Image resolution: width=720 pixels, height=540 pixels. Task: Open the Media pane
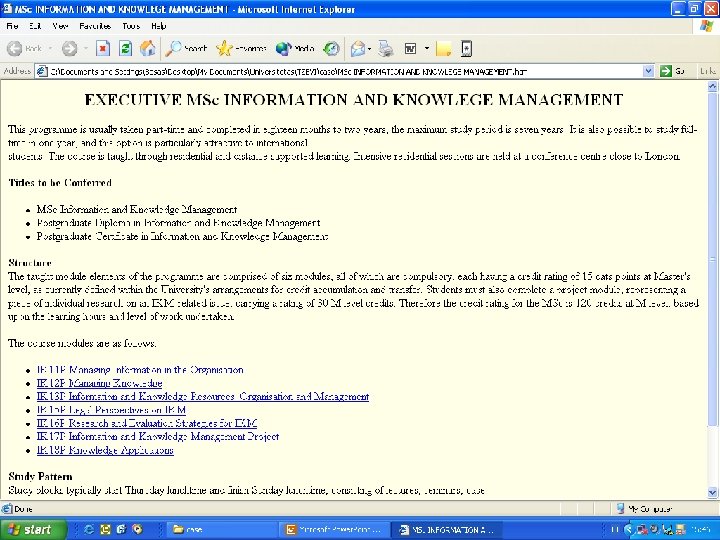(295, 48)
